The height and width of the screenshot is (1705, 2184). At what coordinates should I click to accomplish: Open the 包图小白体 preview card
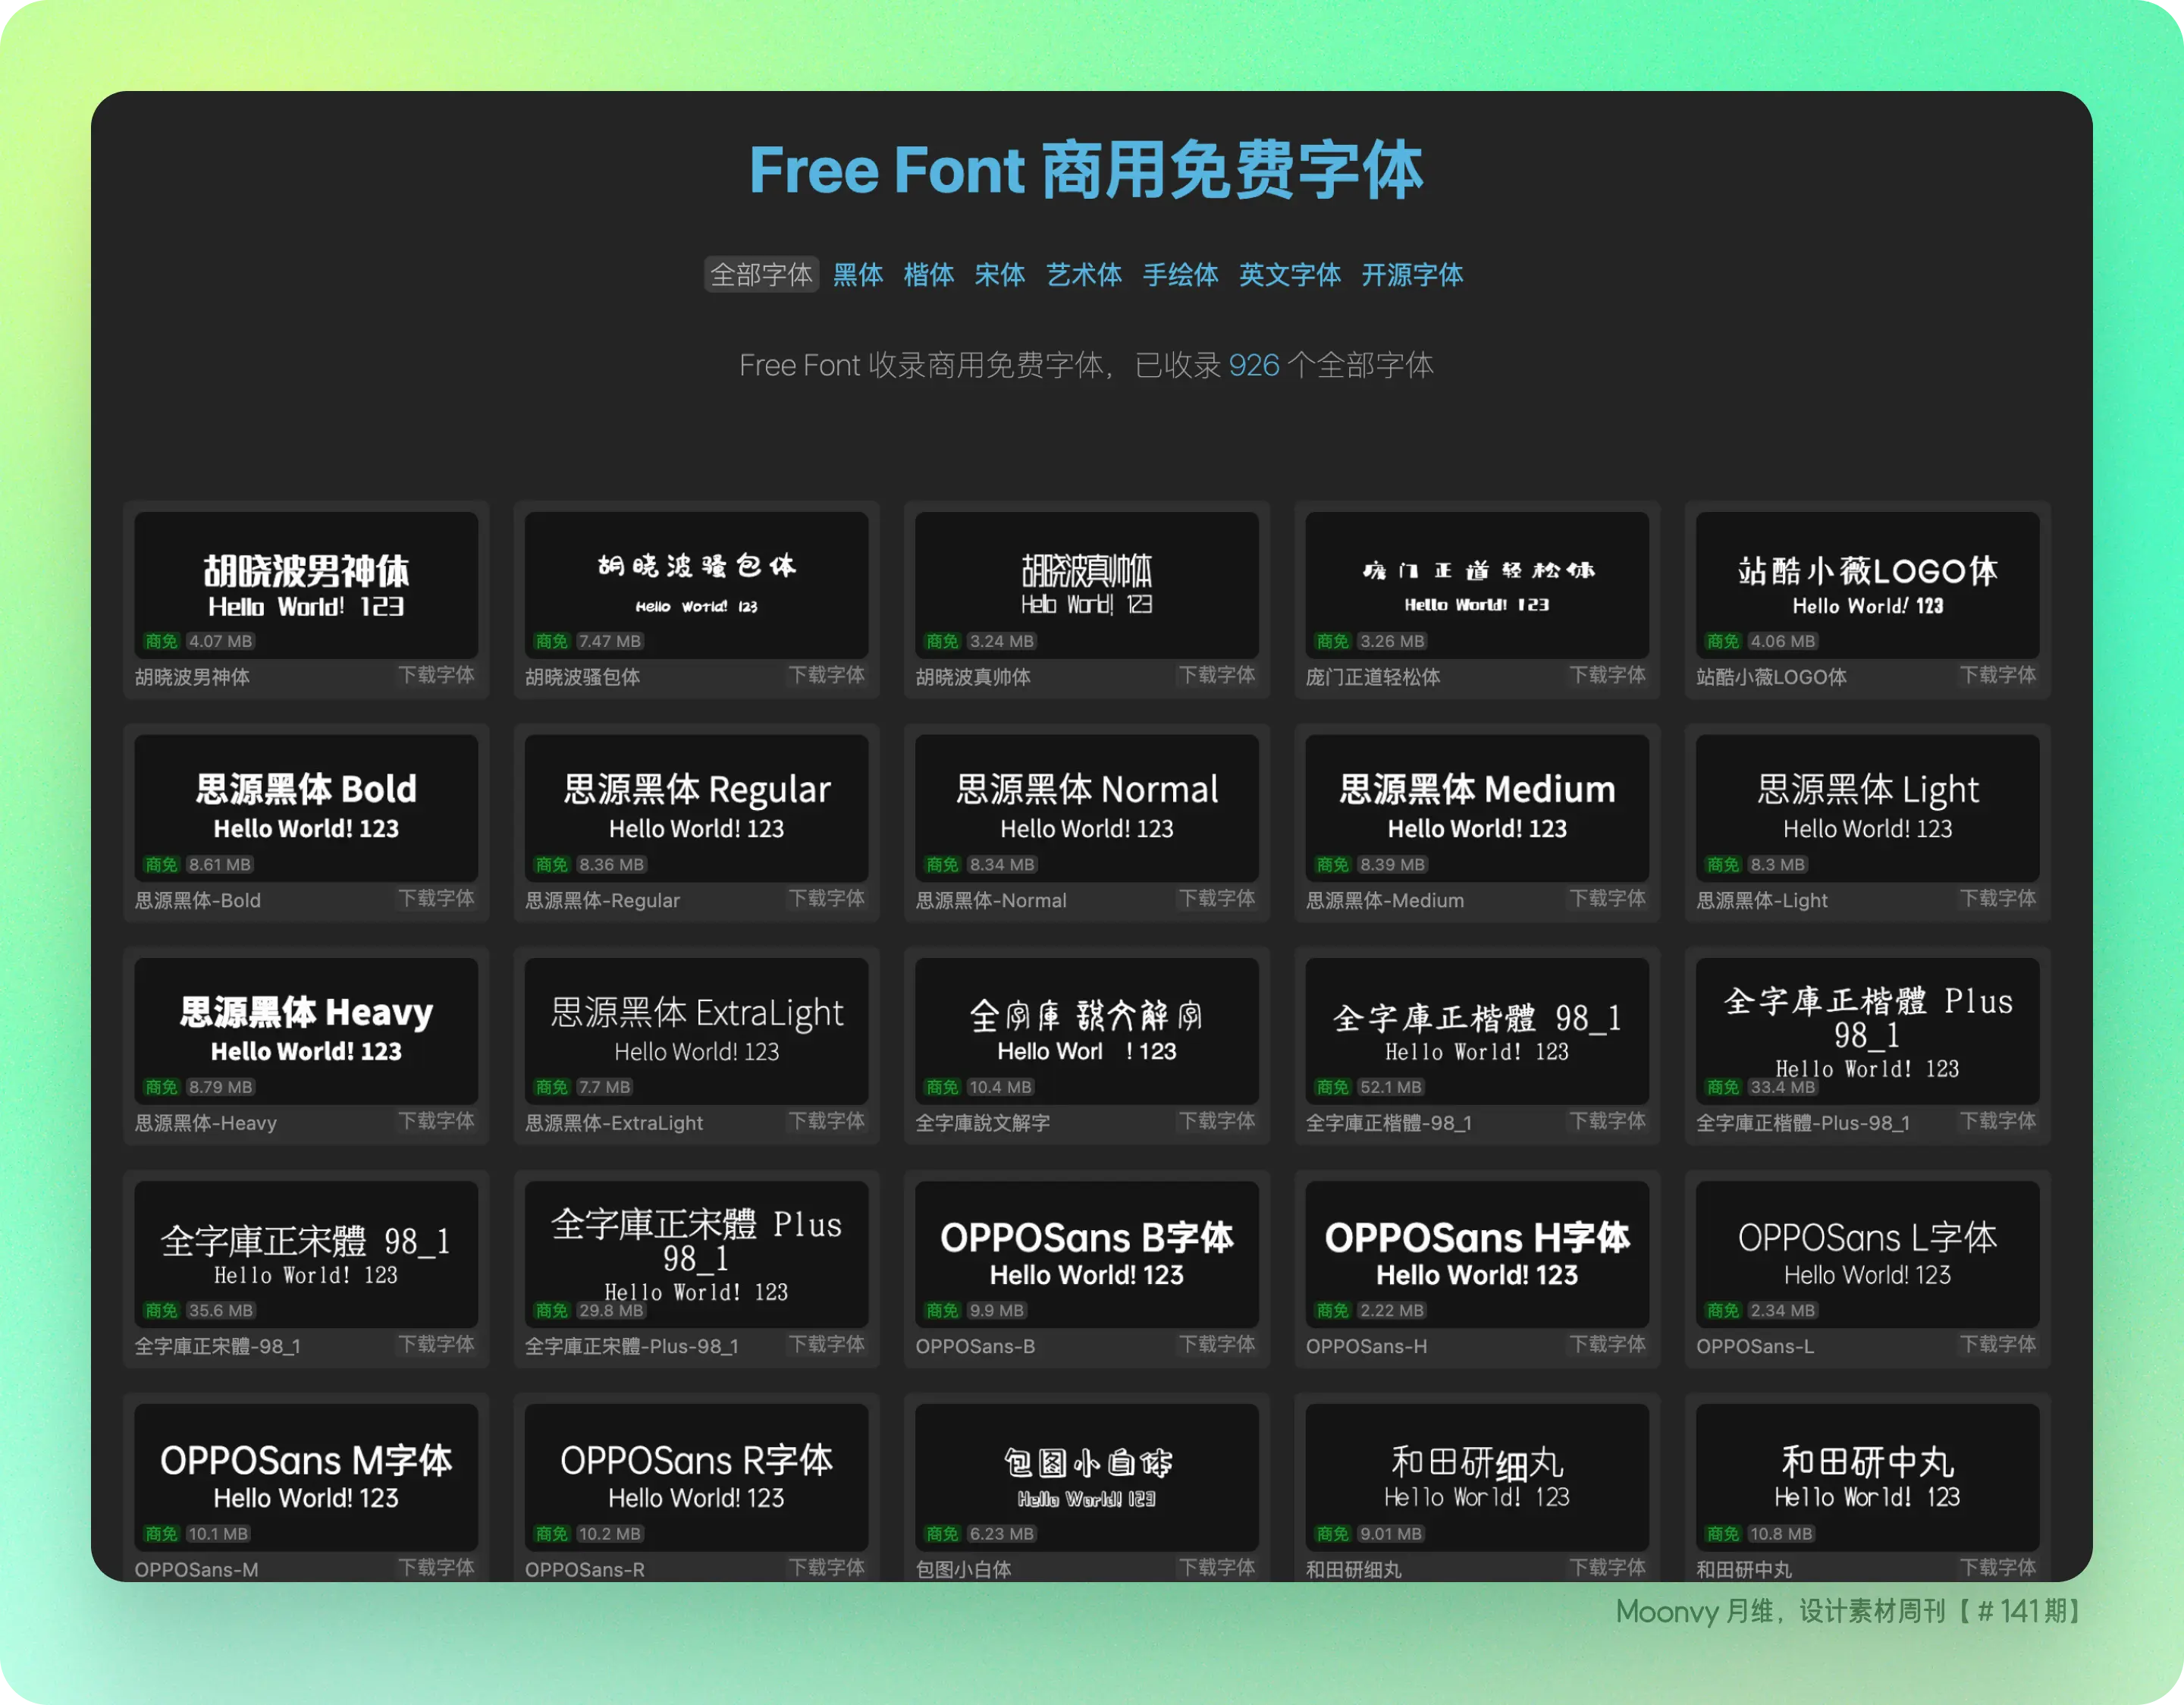[1086, 1477]
